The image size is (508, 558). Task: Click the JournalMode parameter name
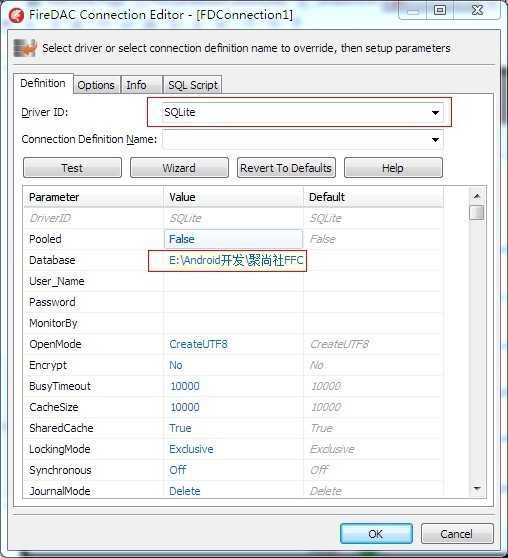click(59, 491)
